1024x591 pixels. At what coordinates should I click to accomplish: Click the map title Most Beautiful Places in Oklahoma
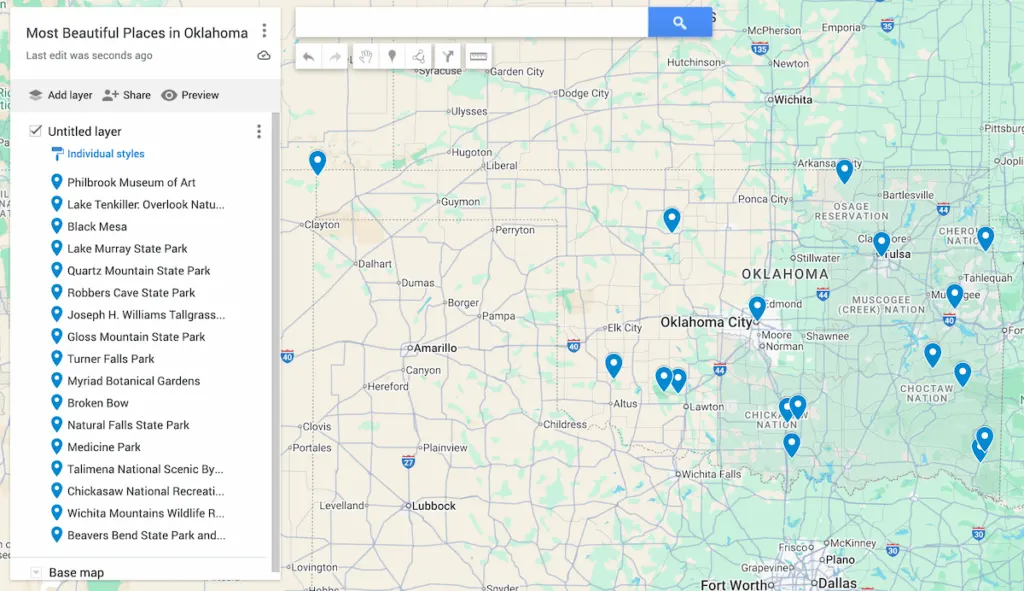[137, 33]
